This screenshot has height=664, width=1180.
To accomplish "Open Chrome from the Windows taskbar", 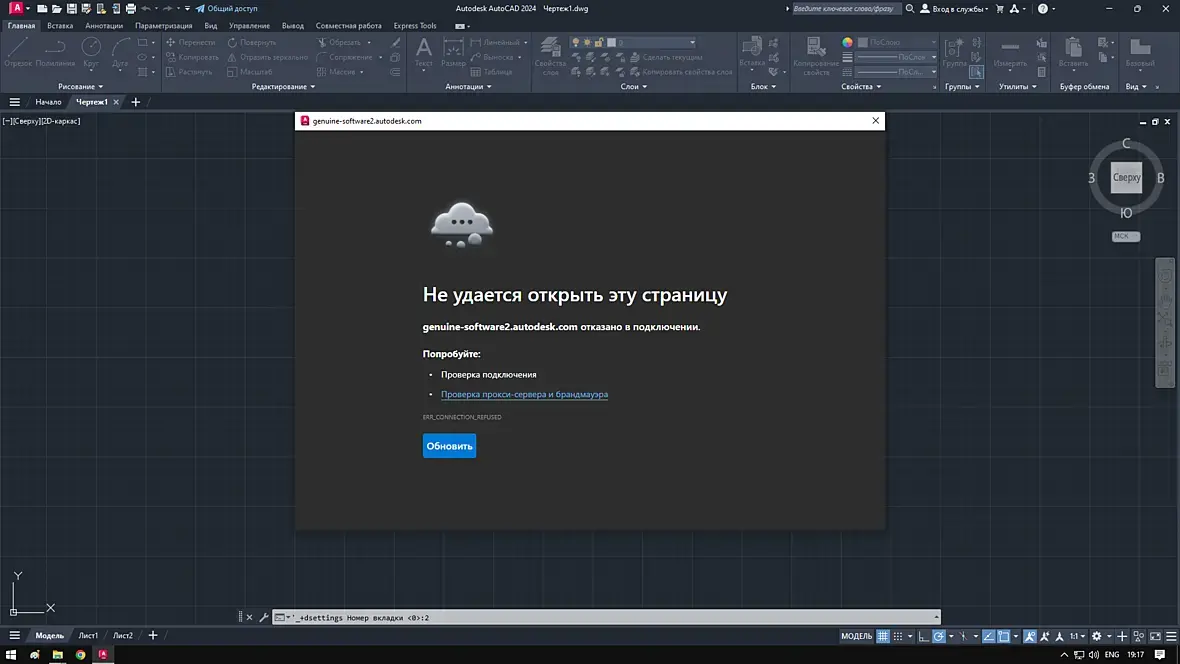I will tap(80, 655).
